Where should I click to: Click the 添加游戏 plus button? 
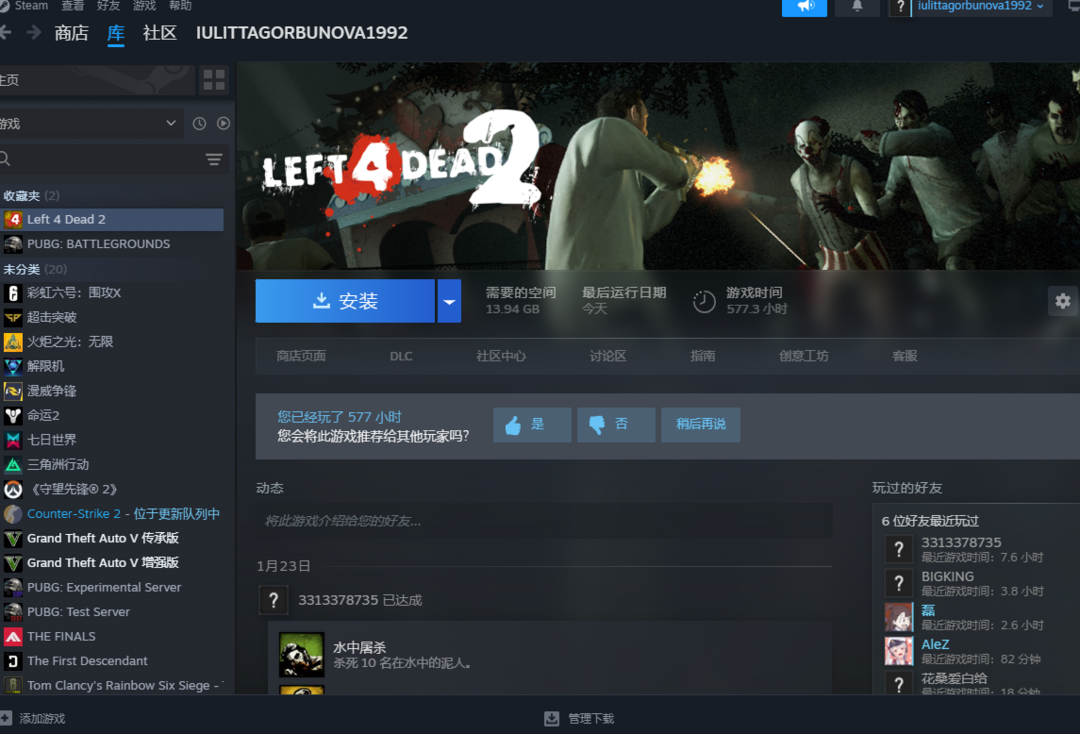tap(6, 718)
